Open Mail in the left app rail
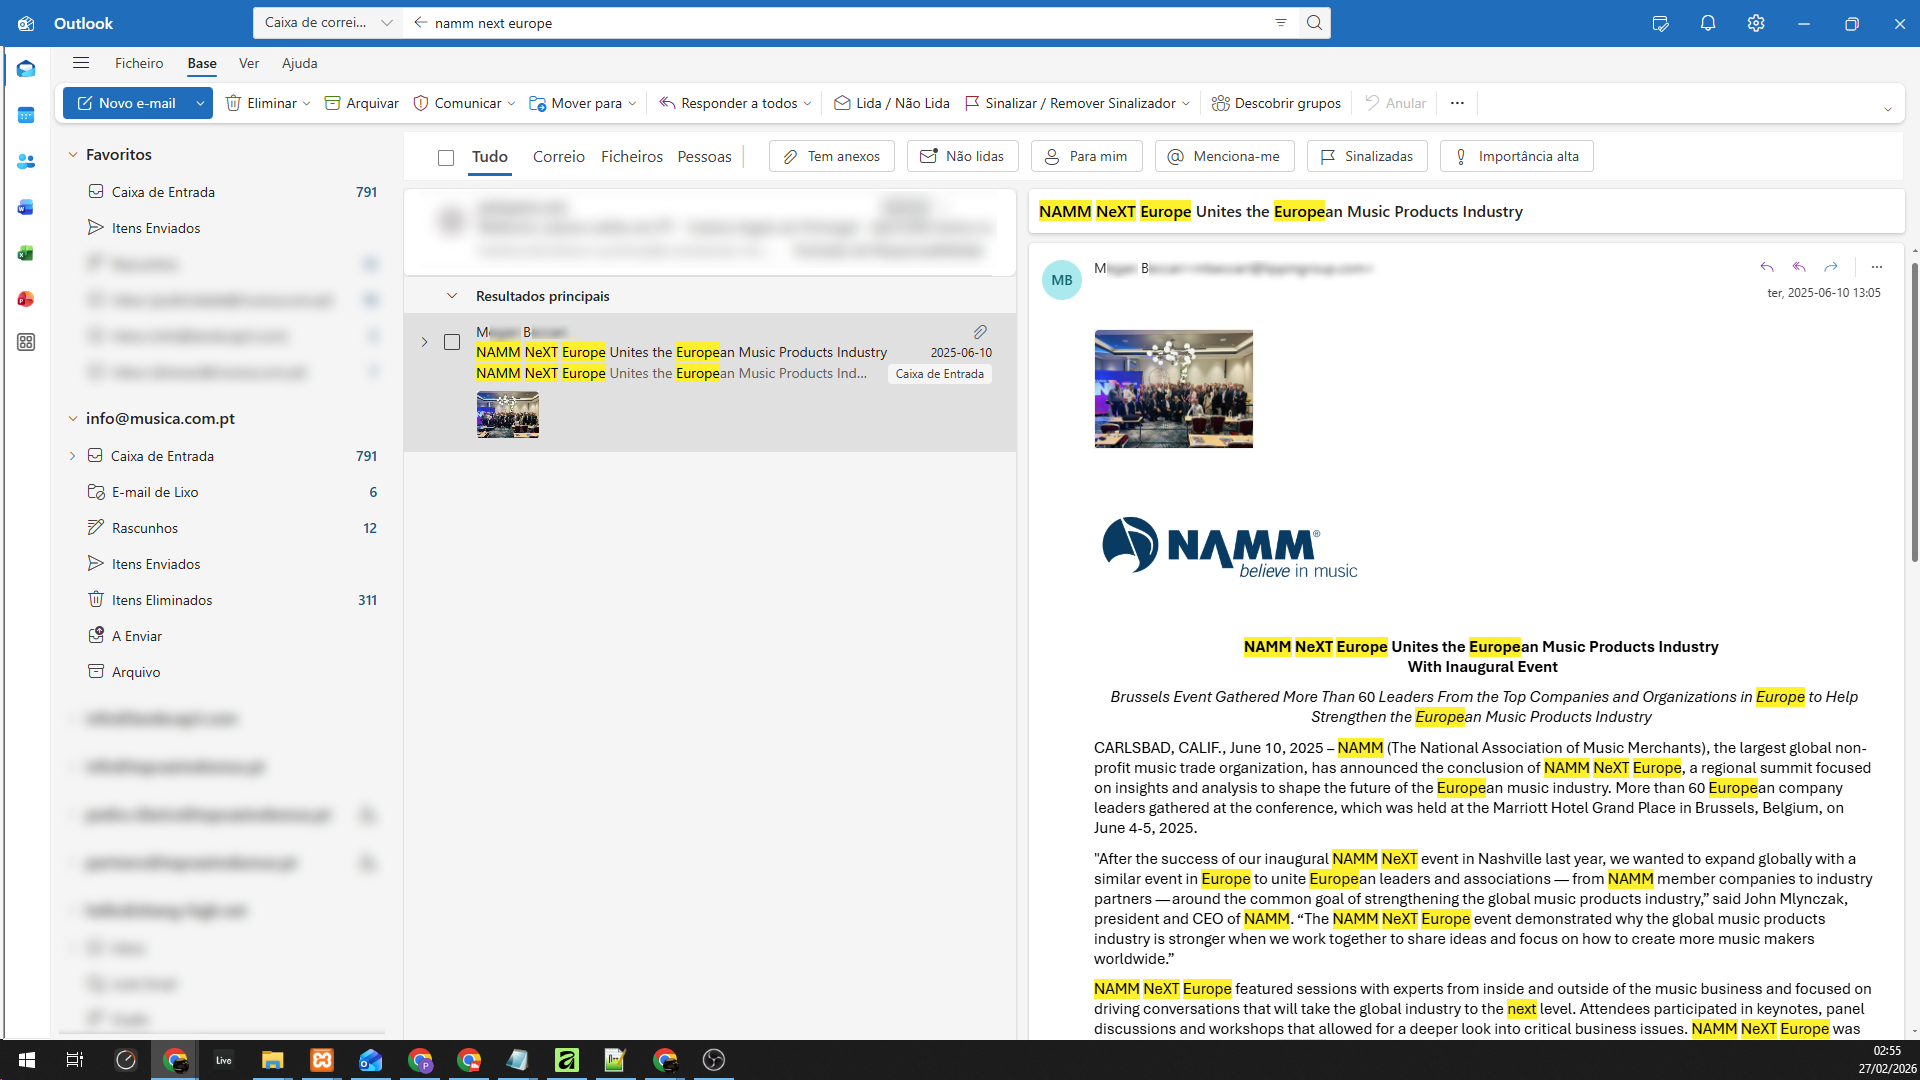This screenshot has width=1920, height=1080. pyautogui.click(x=26, y=69)
